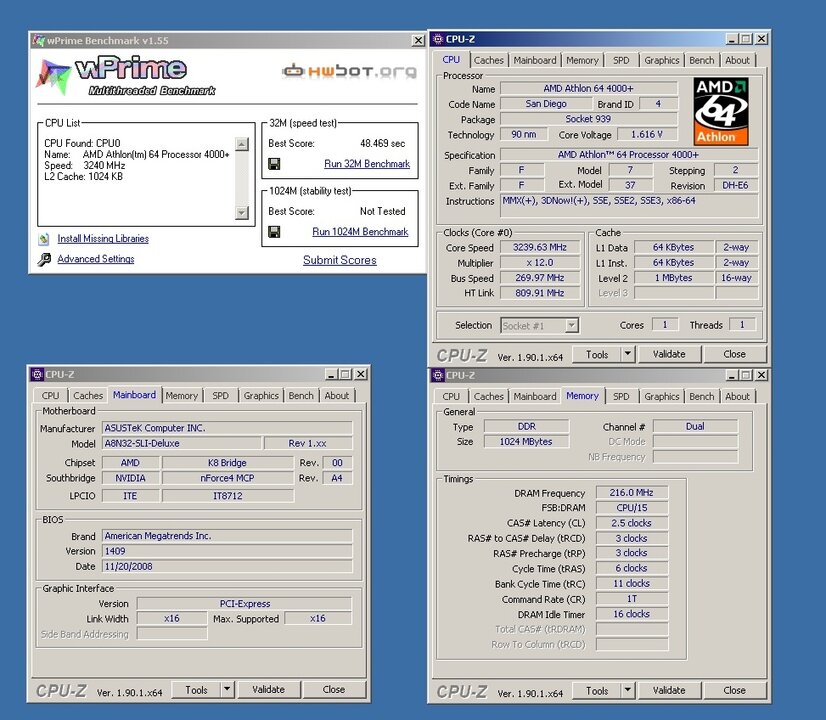Switch to CPU tab in the Memory window
This screenshot has height=720, width=826.
point(451,396)
